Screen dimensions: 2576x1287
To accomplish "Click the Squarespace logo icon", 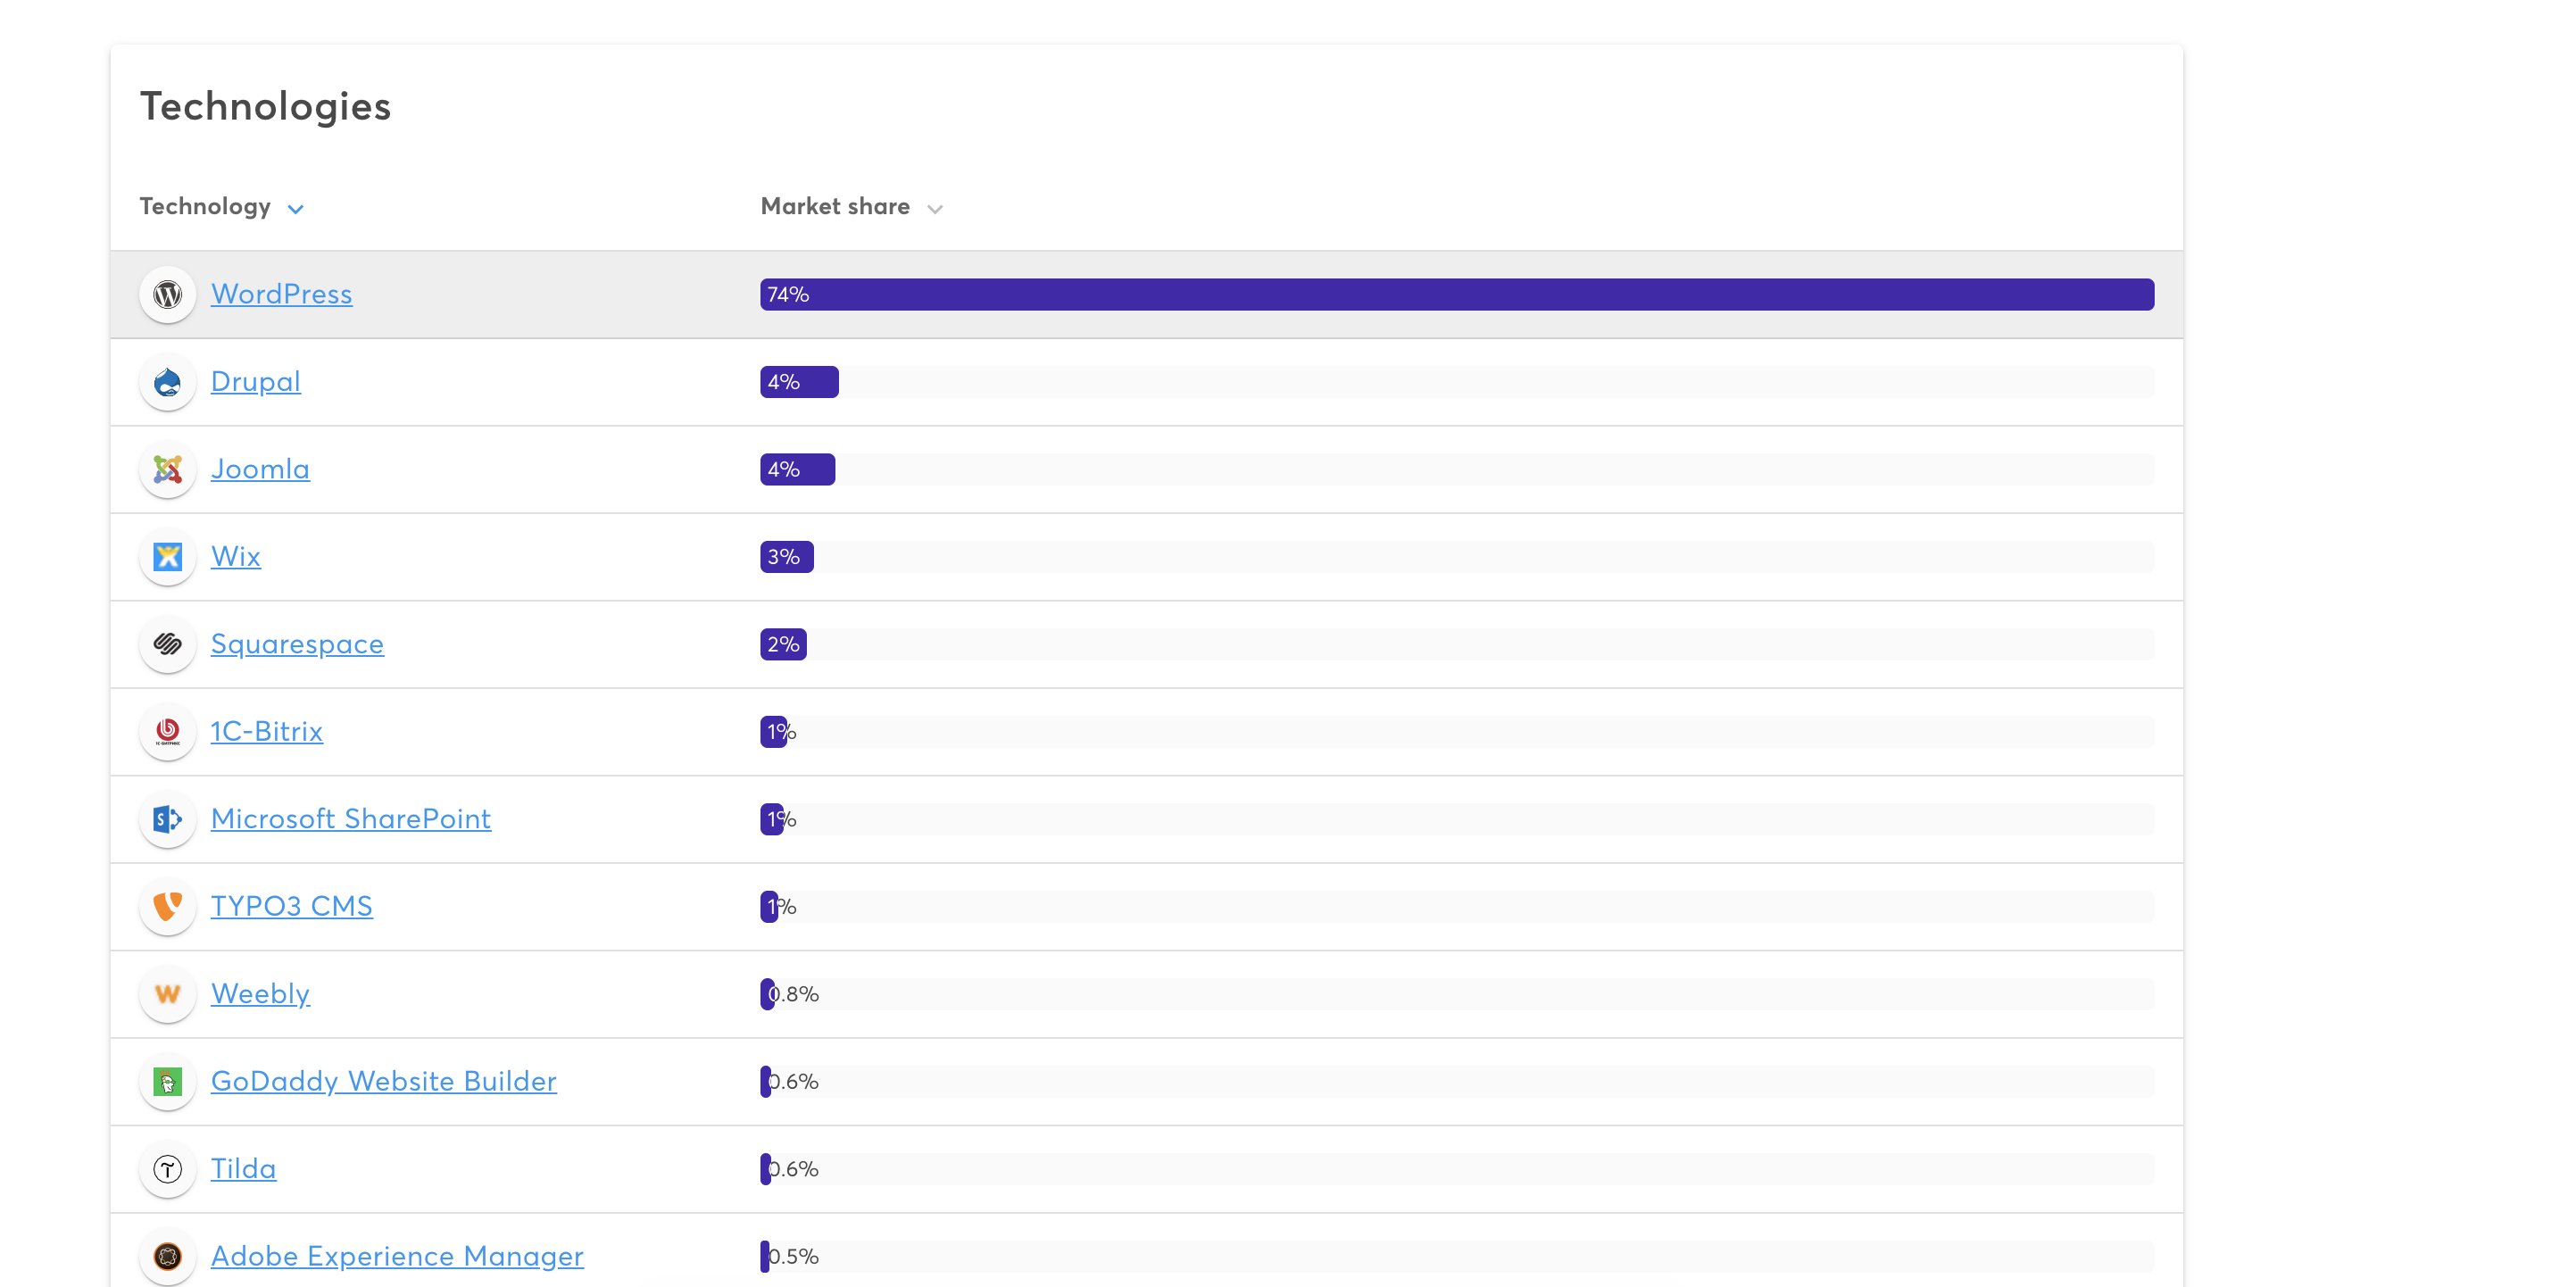I will (167, 644).
